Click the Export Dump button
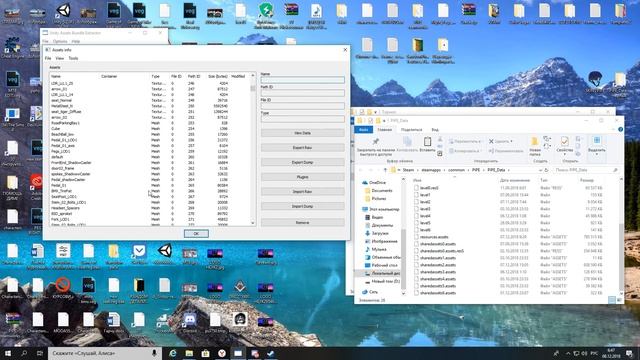The width and height of the screenshot is (640, 360). click(302, 162)
